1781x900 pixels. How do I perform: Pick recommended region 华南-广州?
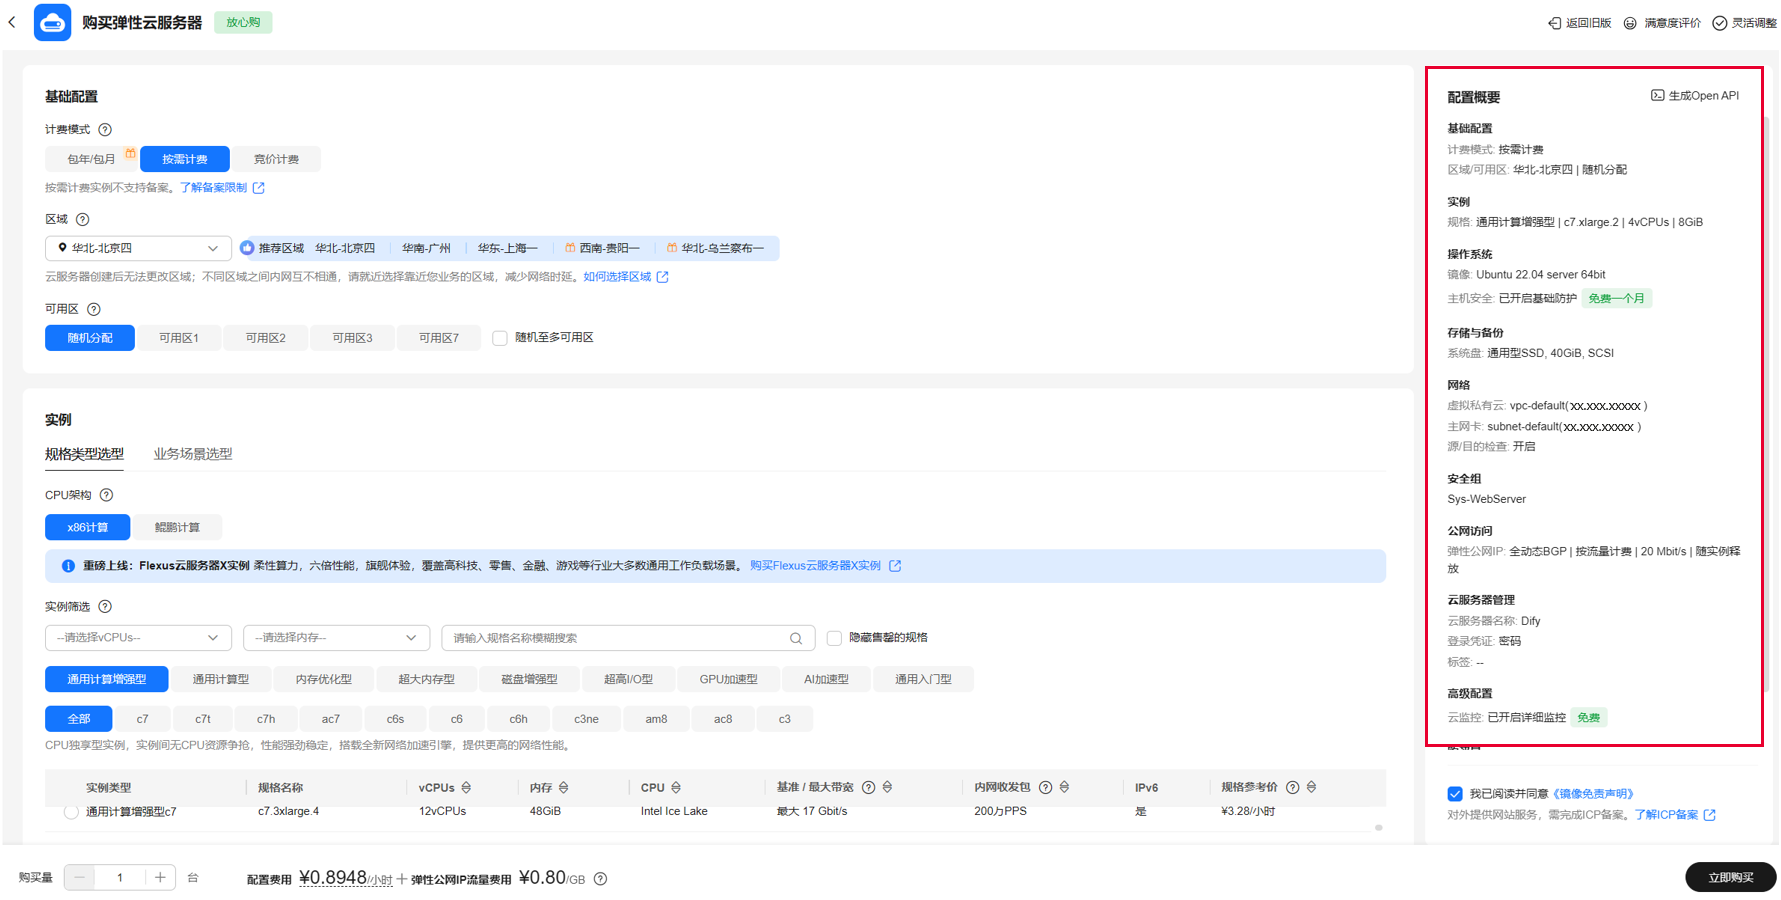(426, 248)
